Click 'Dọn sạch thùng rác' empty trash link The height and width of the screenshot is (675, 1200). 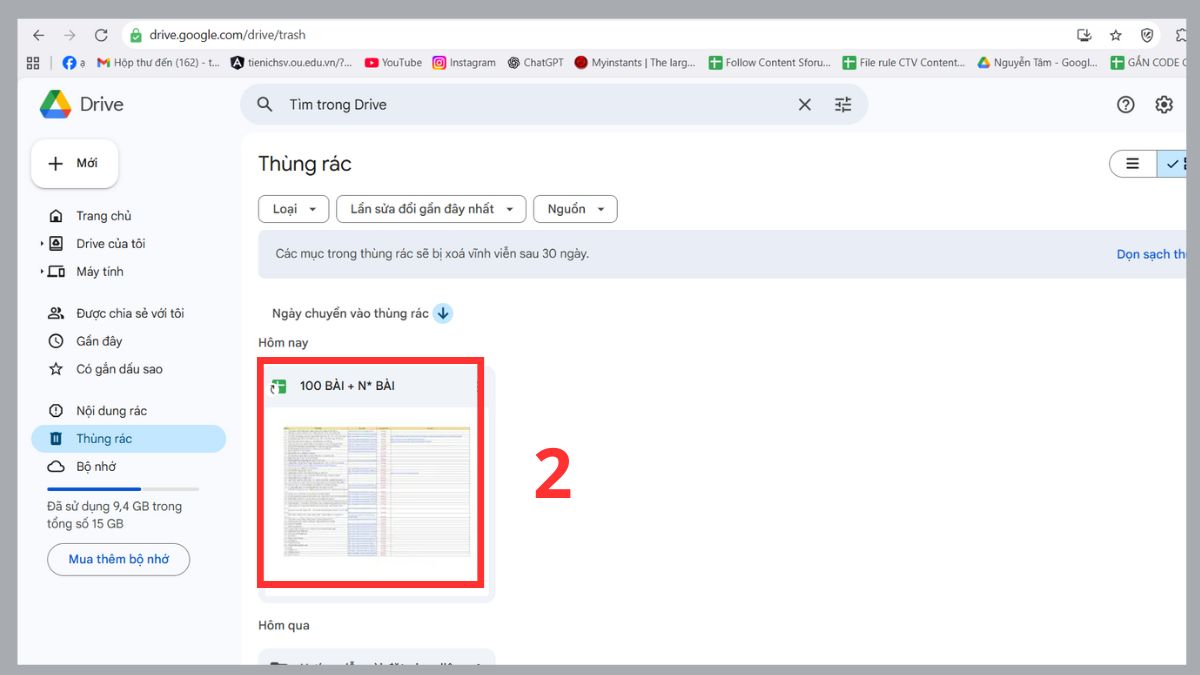pyautogui.click(x=1152, y=254)
